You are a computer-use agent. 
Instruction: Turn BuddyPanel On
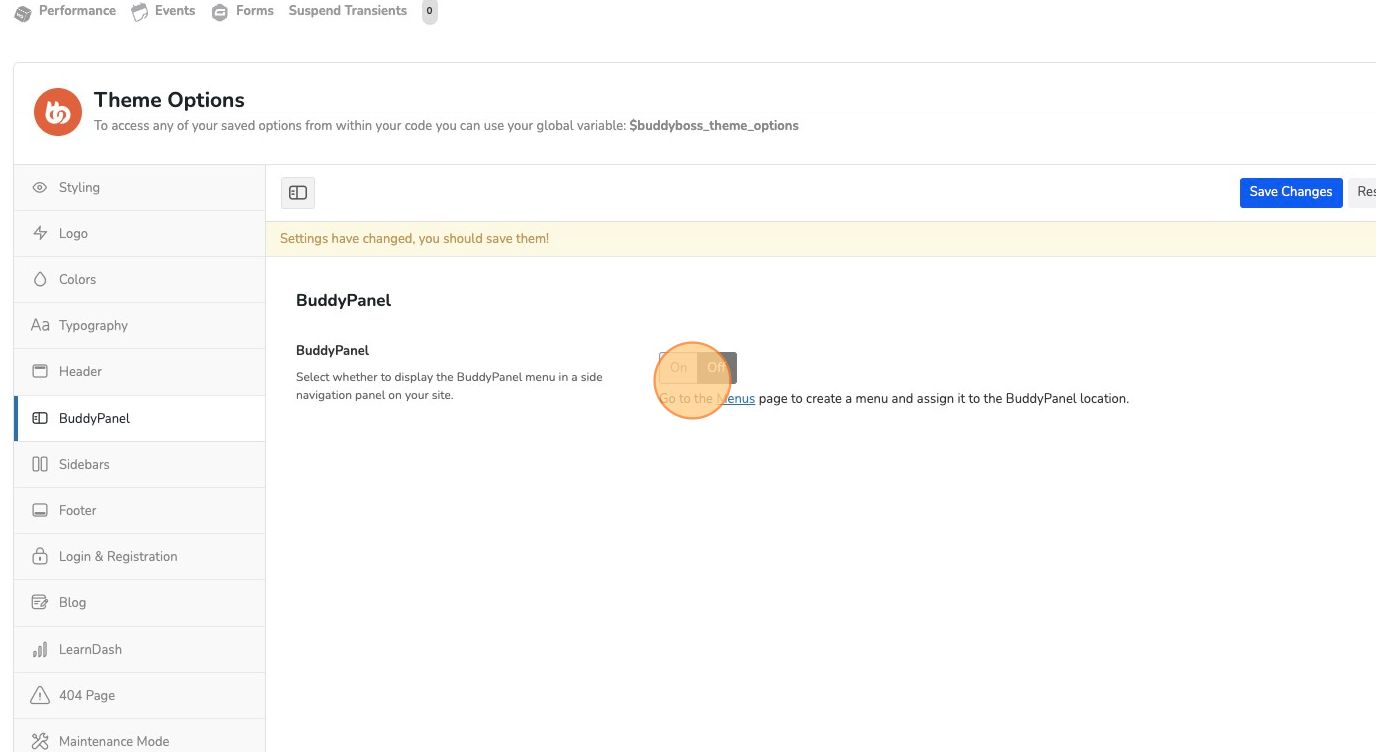click(679, 368)
